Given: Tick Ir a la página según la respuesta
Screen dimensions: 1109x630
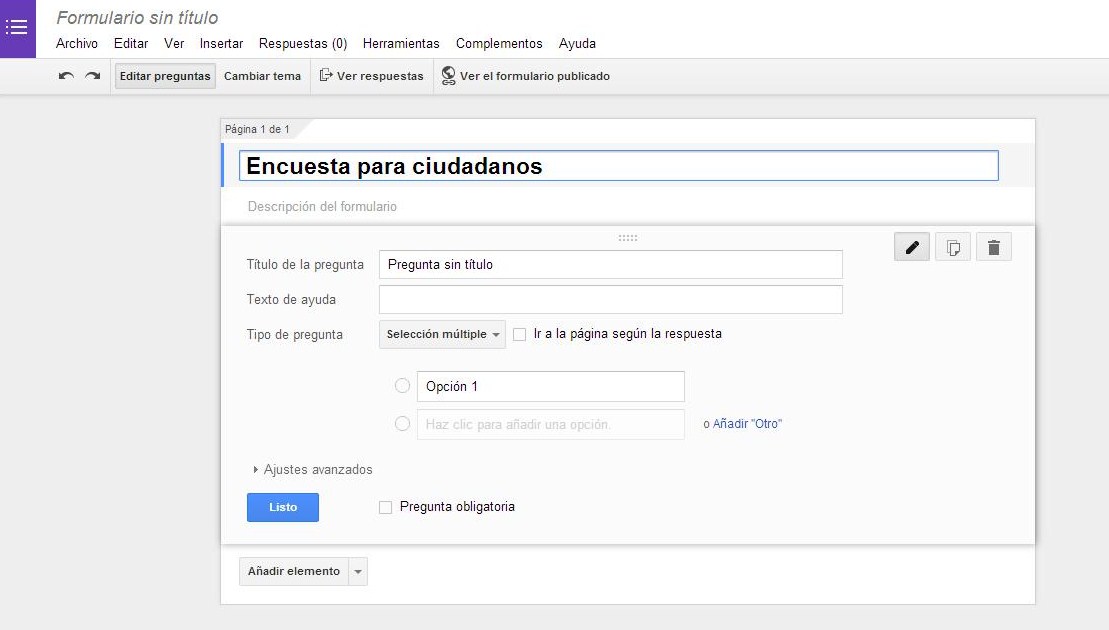Looking at the screenshot, I should coord(519,335).
